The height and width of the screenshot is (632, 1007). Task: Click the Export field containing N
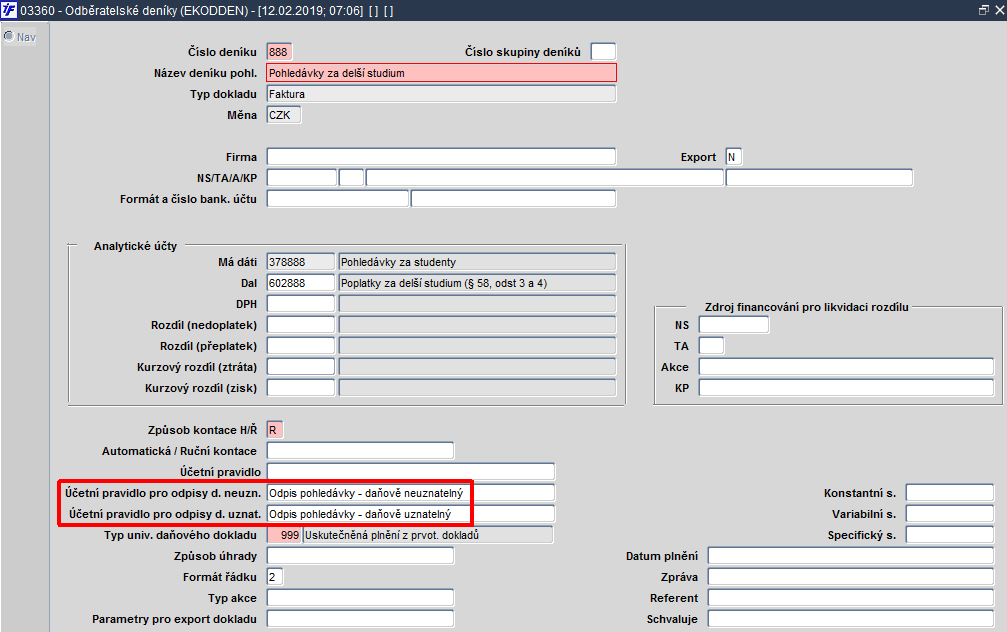point(733,157)
